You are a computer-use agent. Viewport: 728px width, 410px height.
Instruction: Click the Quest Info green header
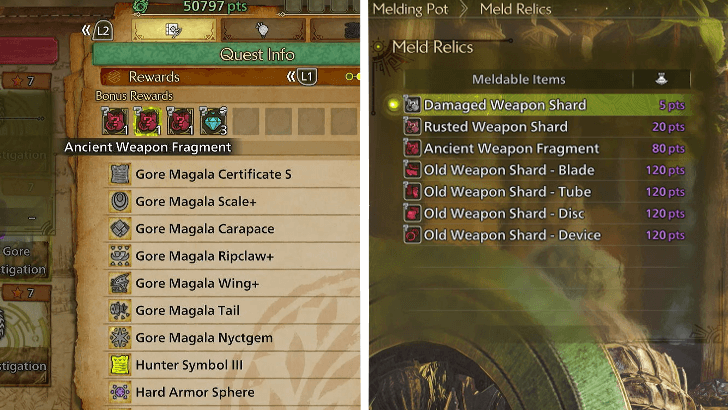(x=227, y=54)
